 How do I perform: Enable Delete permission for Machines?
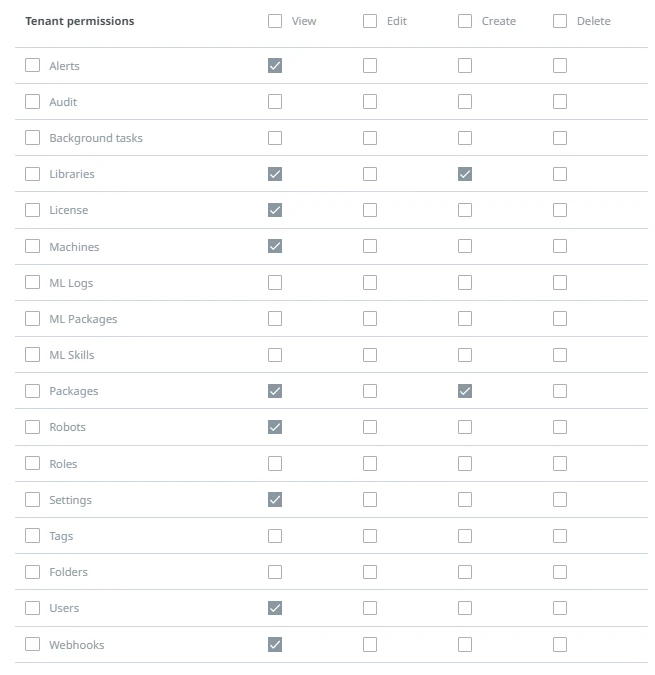tap(560, 246)
